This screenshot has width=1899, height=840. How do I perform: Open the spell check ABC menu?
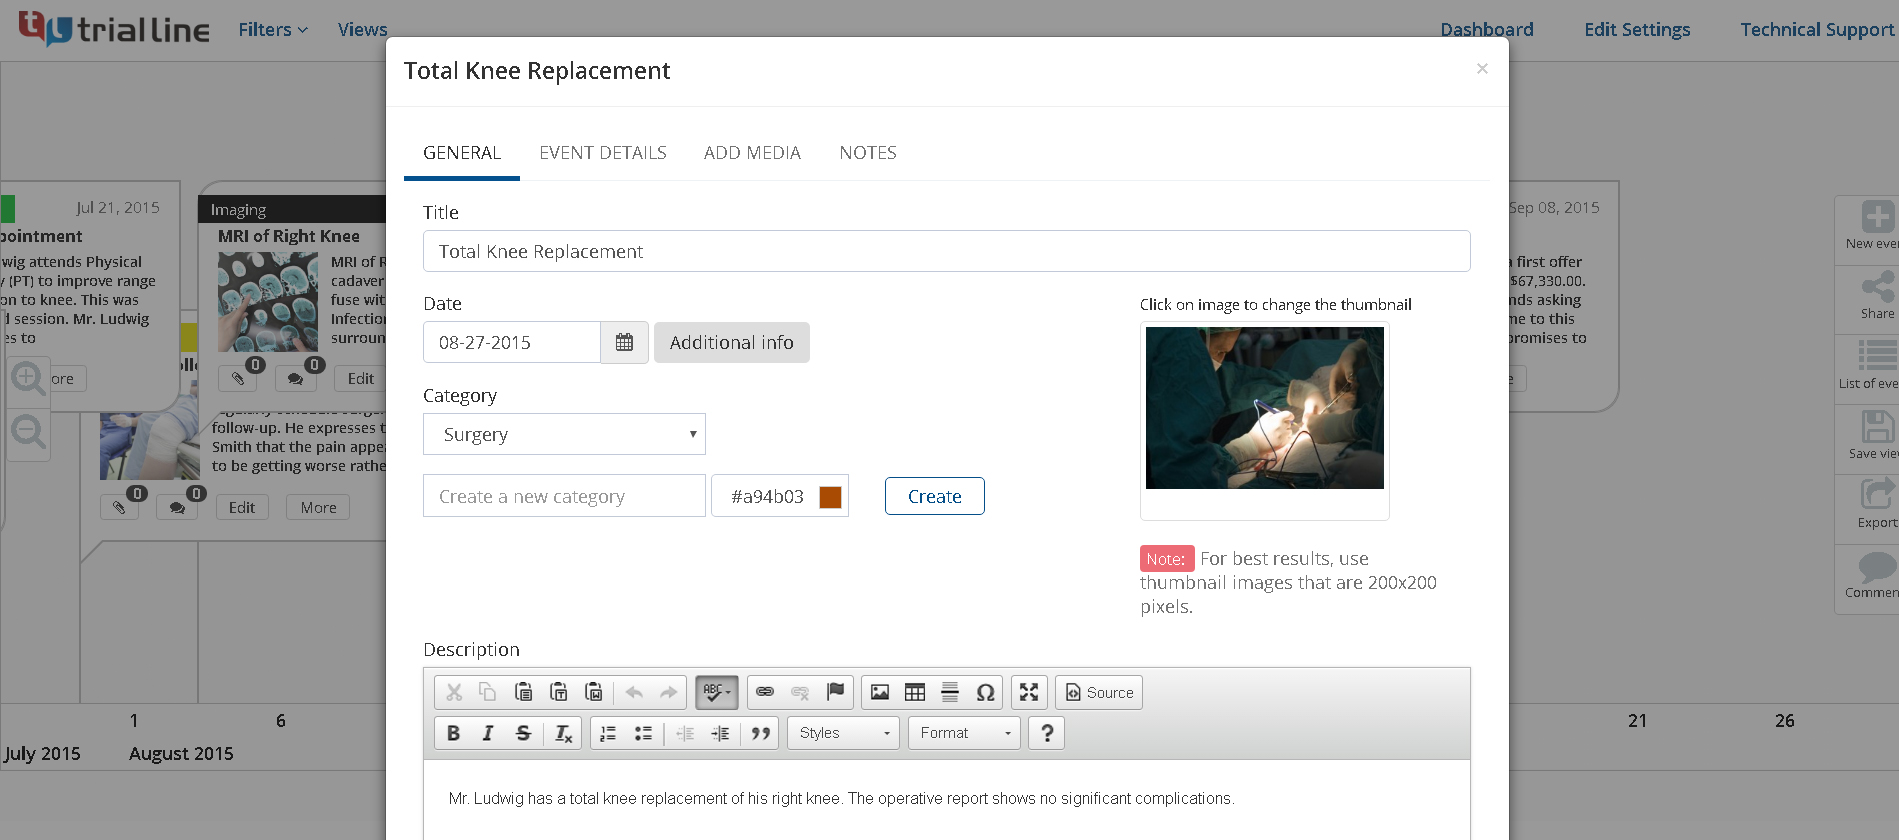[x=717, y=692]
